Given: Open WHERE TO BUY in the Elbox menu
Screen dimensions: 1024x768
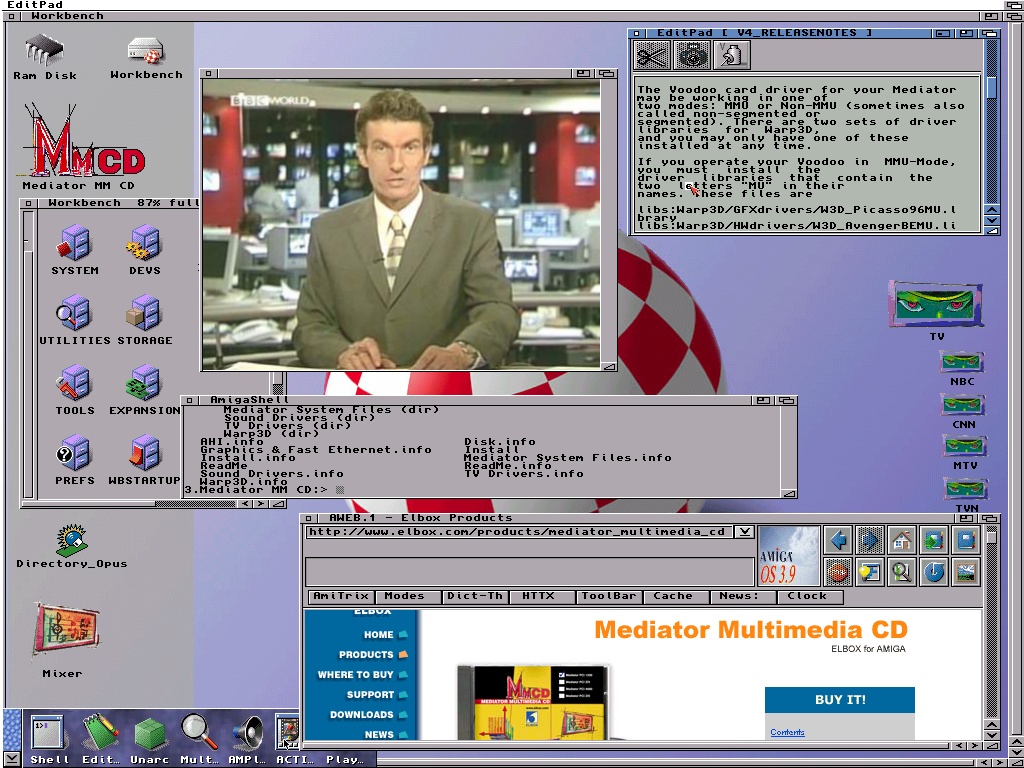Looking at the screenshot, I should coord(355,675).
